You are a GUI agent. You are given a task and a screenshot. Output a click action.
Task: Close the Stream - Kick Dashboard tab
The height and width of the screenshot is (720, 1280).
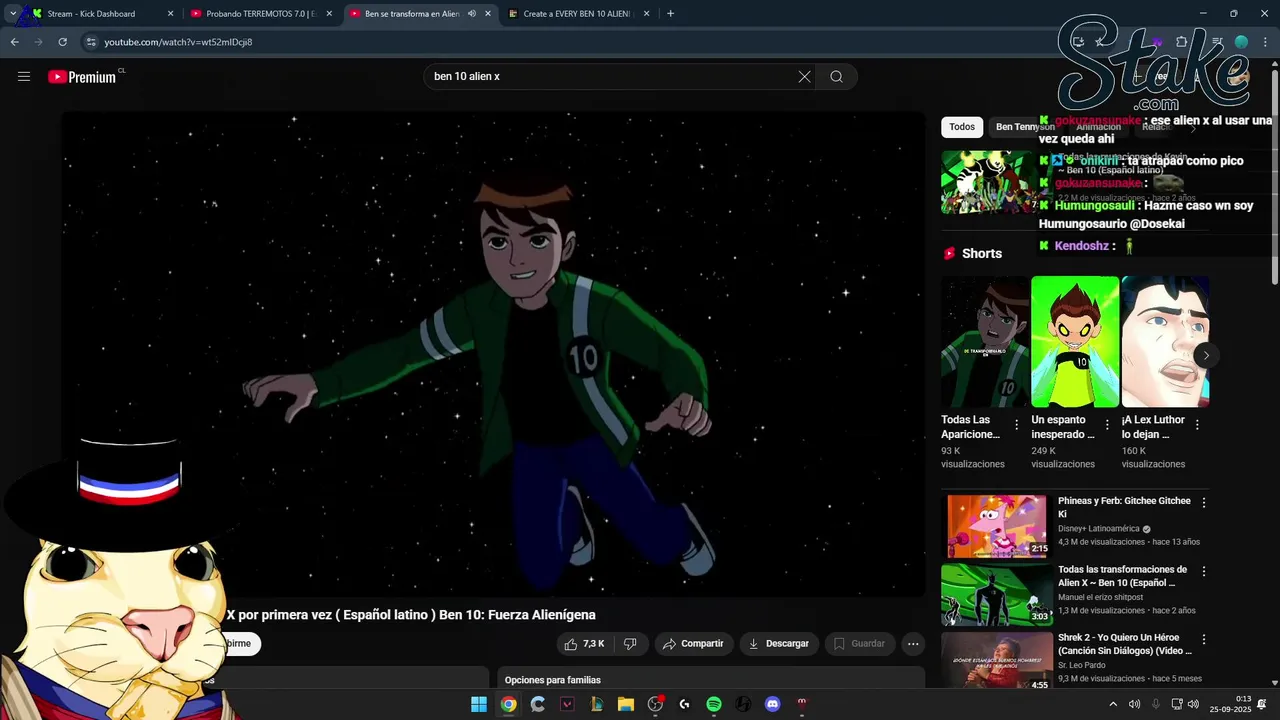point(170,14)
